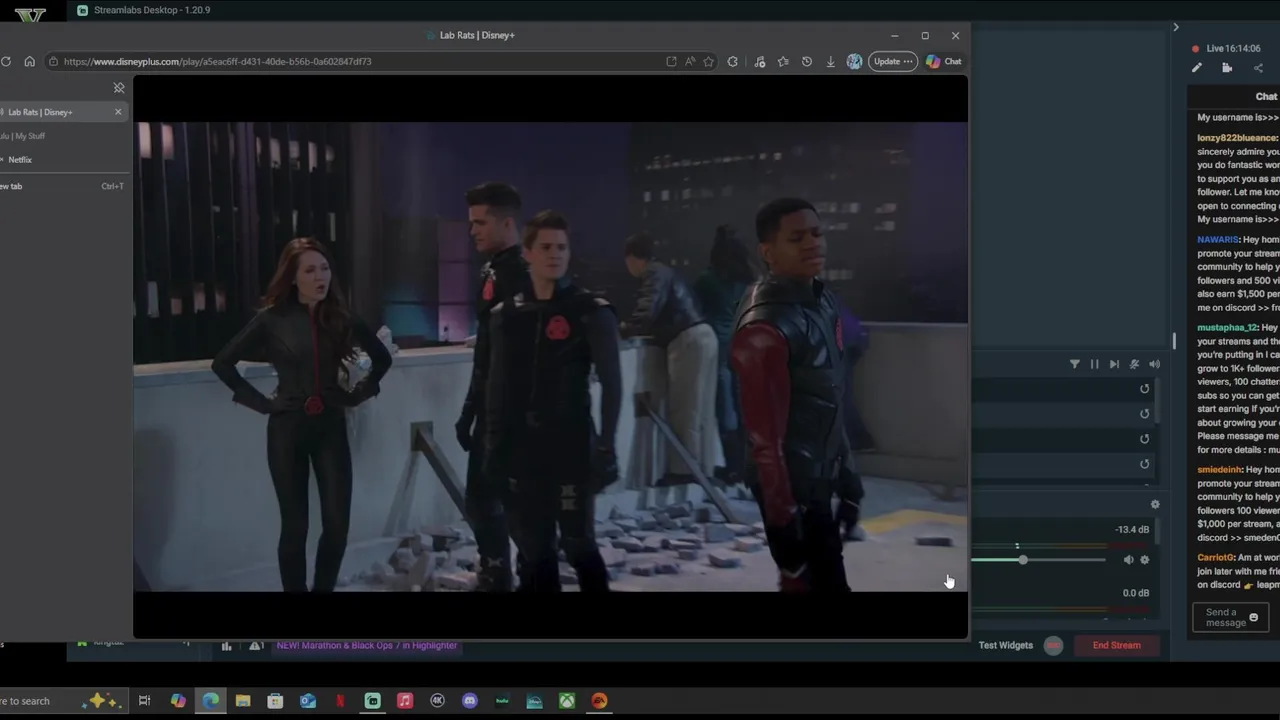Open Discord from taskbar

point(470,701)
